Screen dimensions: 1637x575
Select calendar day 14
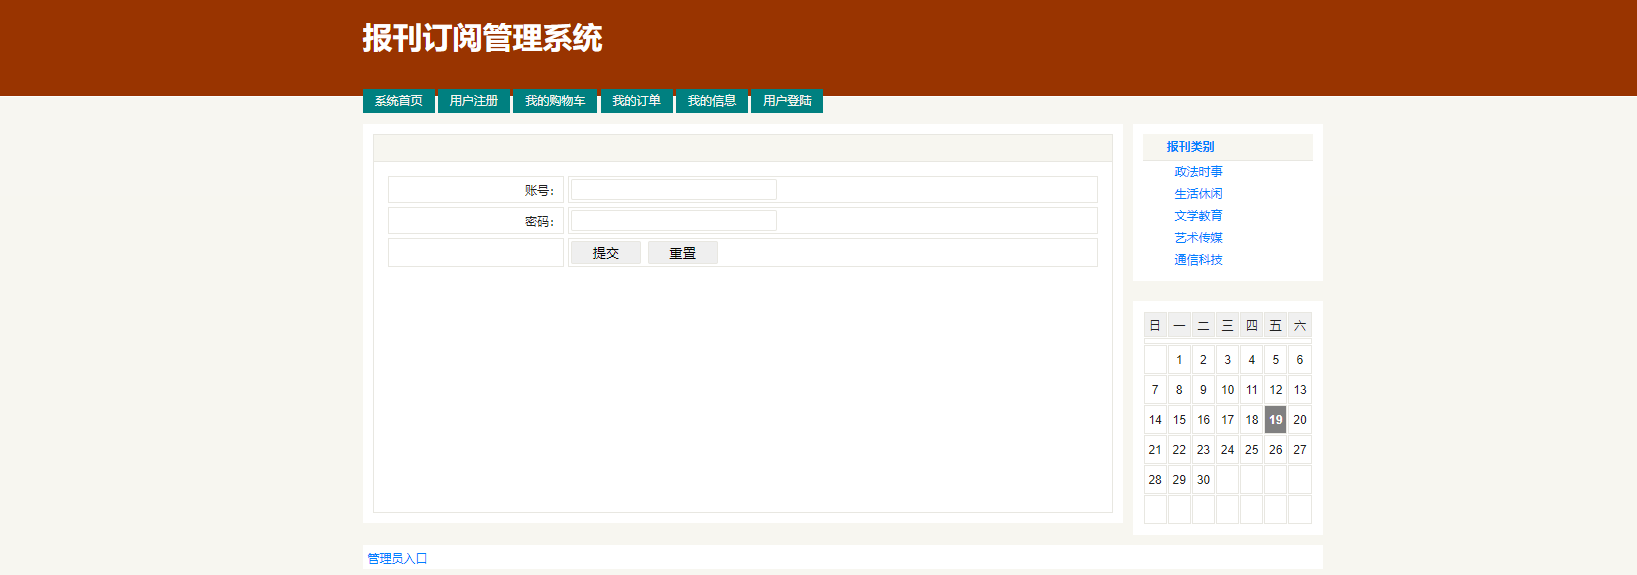[1155, 420]
